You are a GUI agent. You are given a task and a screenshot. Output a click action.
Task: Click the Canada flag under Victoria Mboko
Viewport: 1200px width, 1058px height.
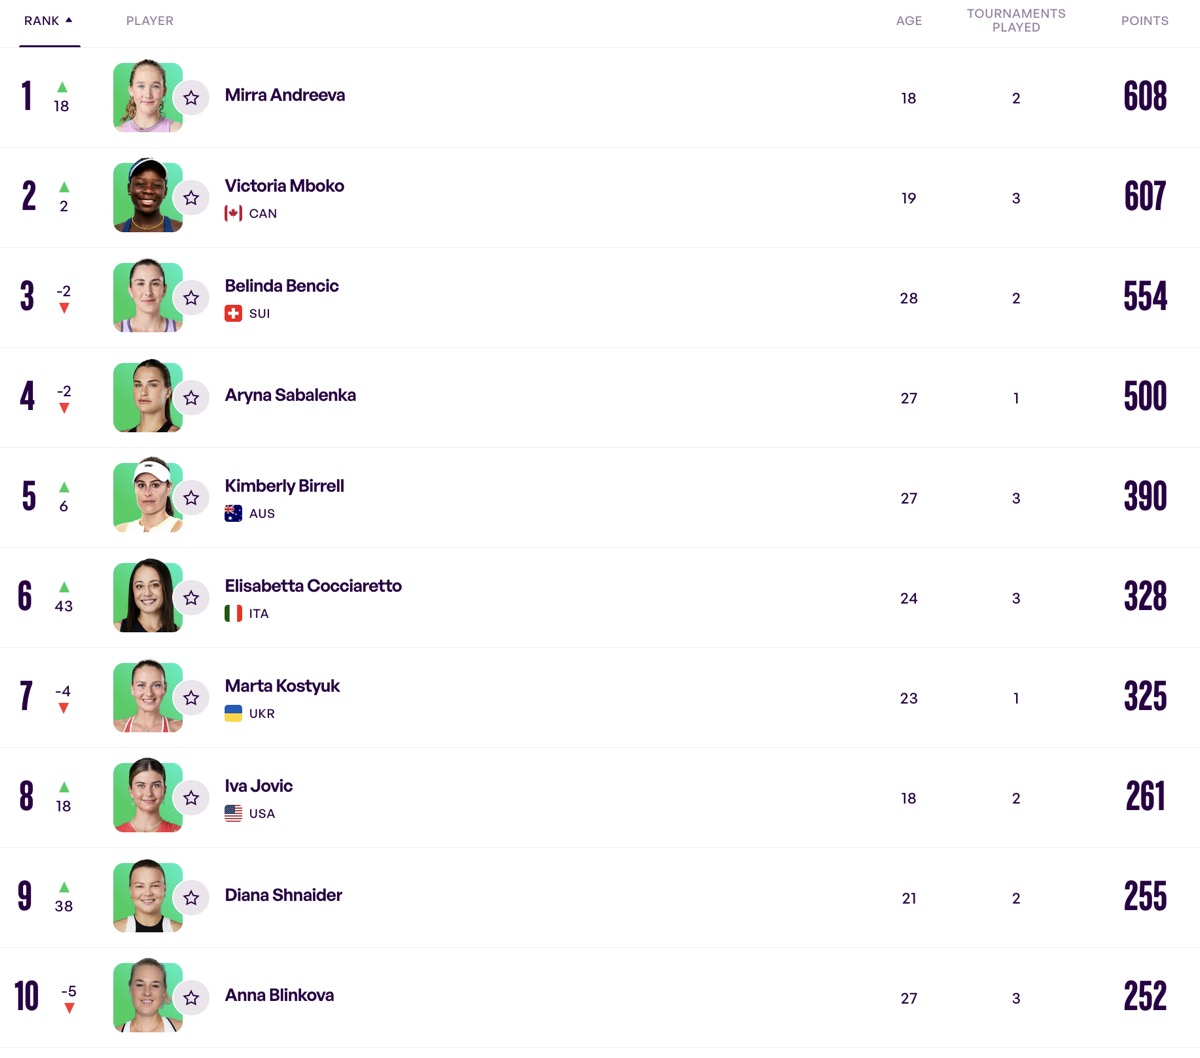click(x=233, y=213)
